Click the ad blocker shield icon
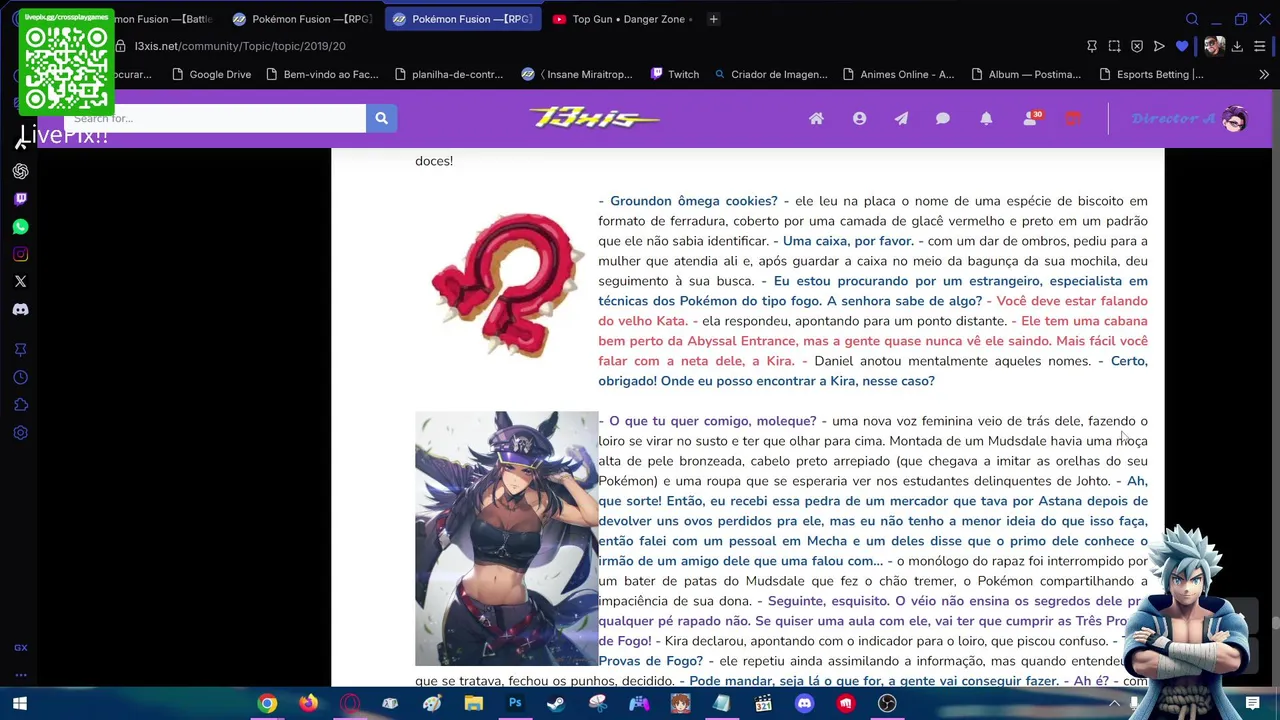This screenshot has height=720, width=1280. (1137, 46)
